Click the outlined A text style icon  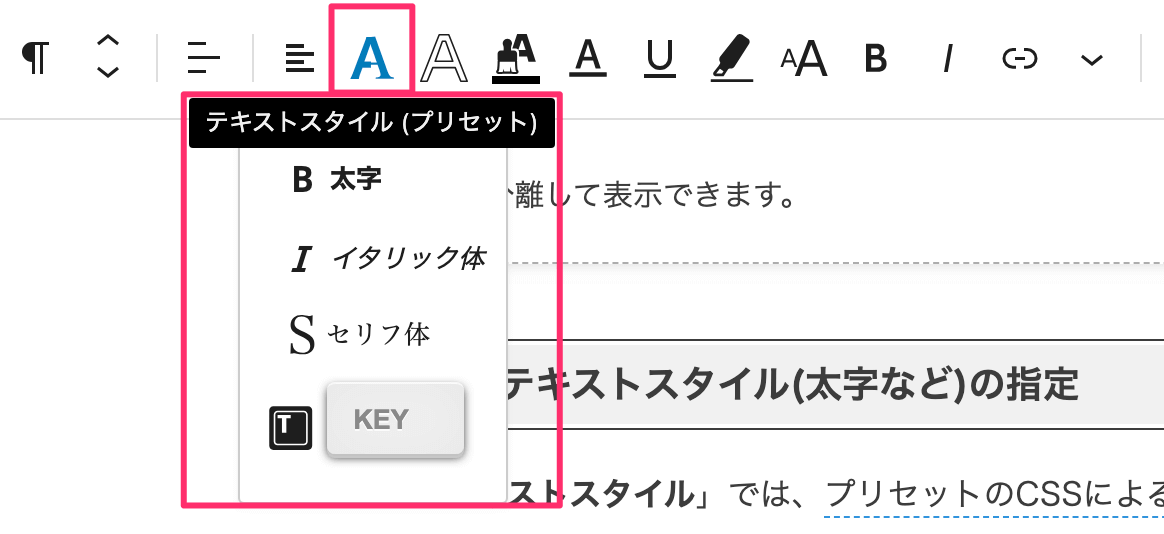point(445,58)
